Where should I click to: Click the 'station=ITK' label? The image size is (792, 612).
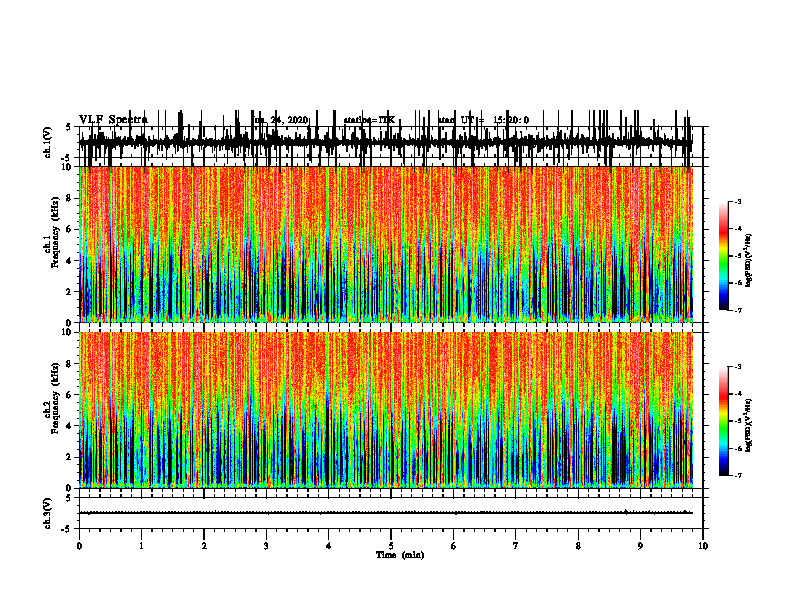pos(369,120)
